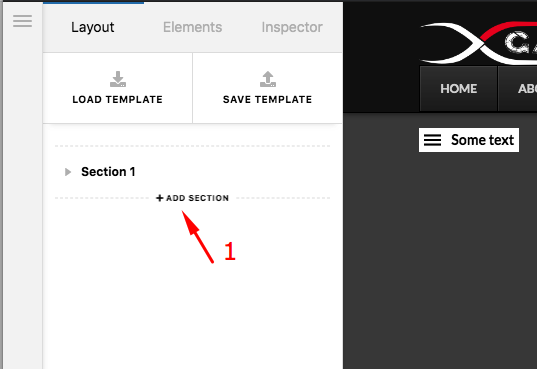Click the dark preview area below Some text

(x=440, y=260)
